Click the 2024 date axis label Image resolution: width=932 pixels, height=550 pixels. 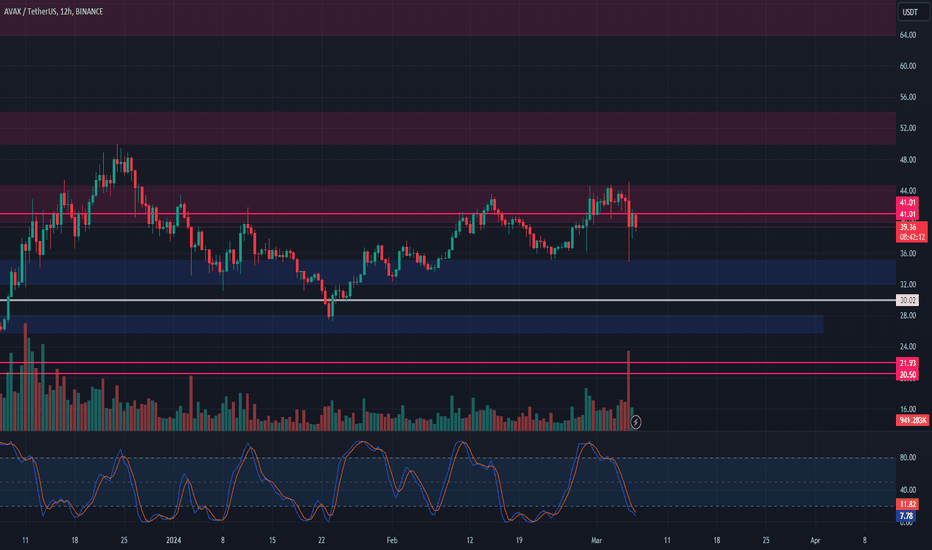tap(174, 540)
